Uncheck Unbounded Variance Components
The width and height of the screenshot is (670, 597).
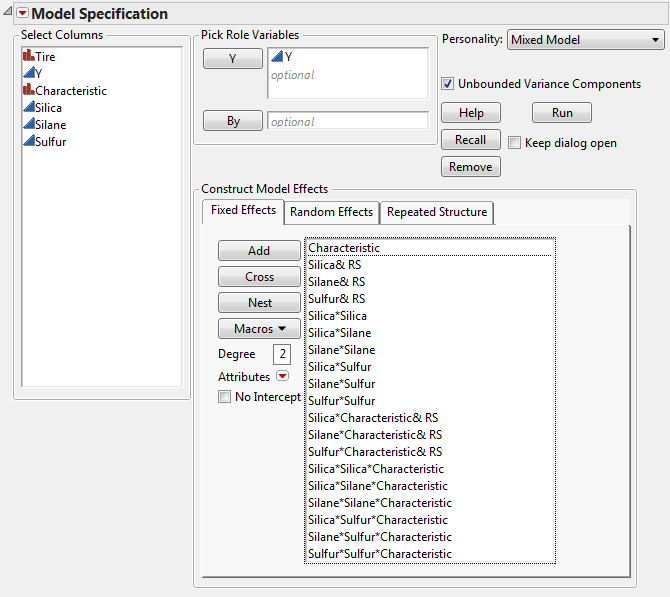pos(447,84)
